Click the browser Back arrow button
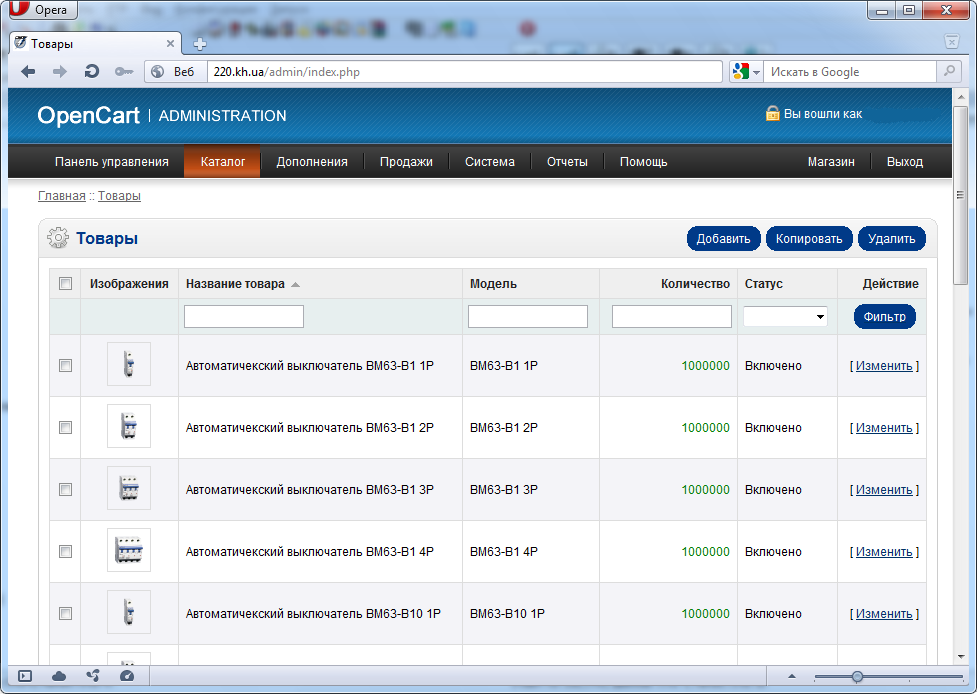This screenshot has height=694, width=977. (x=28, y=72)
